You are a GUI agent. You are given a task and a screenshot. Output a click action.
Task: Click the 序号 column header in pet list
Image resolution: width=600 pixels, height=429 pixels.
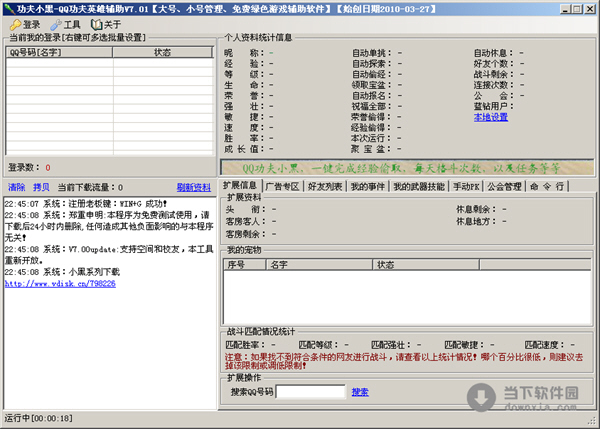click(x=245, y=264)
